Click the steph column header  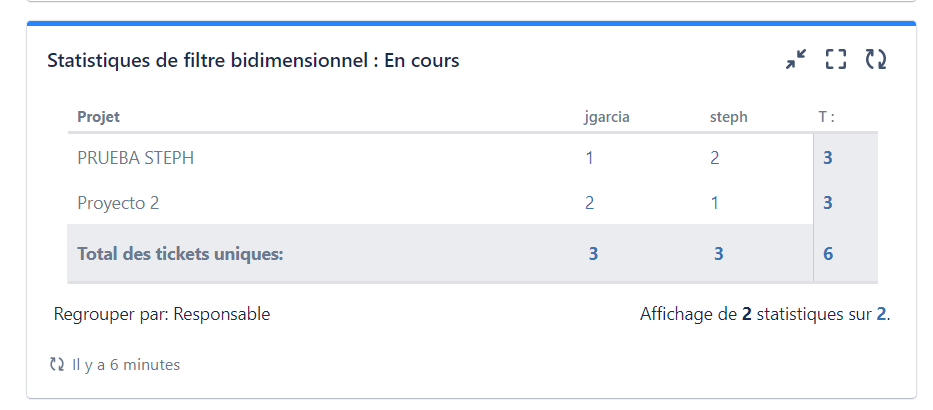728,117
